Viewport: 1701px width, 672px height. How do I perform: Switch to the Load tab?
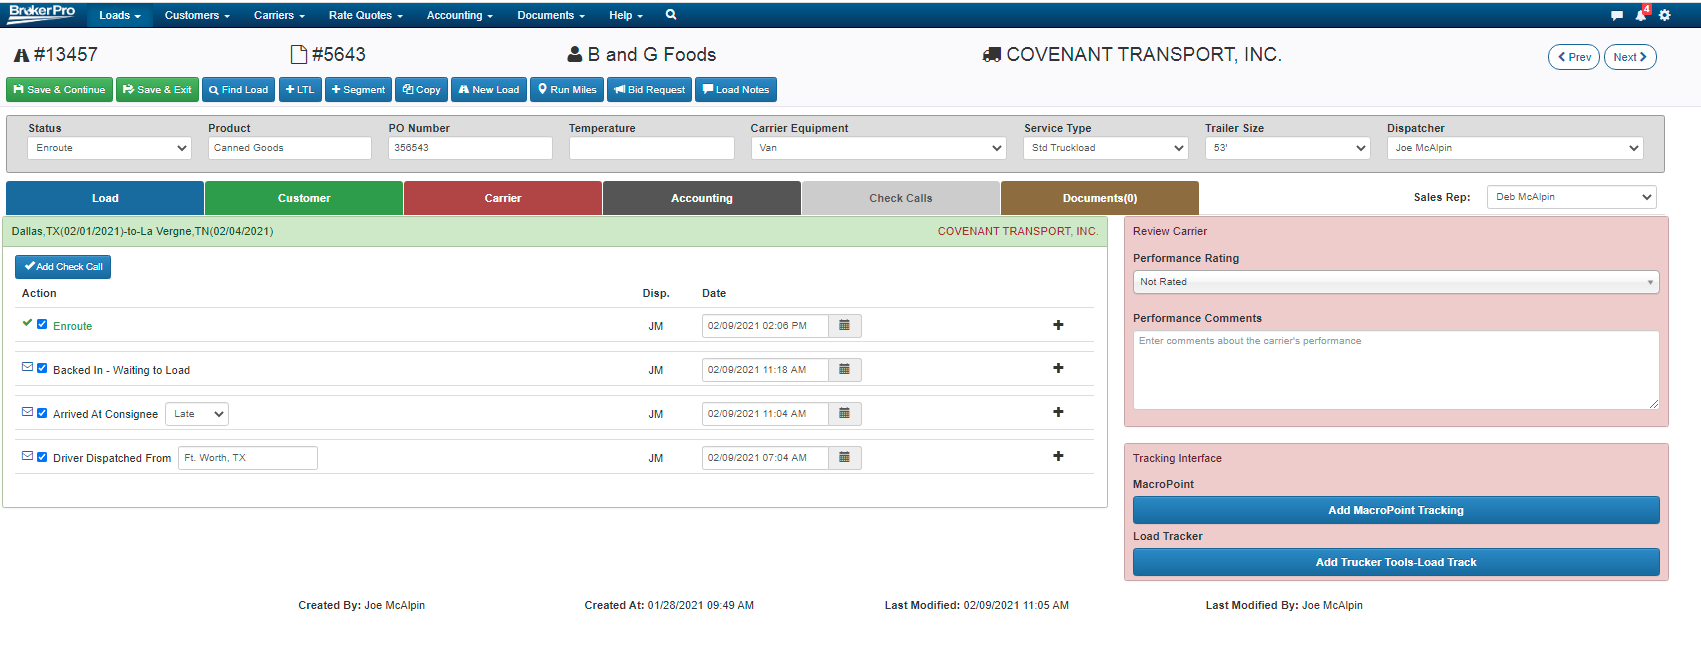tap(105, 198)
